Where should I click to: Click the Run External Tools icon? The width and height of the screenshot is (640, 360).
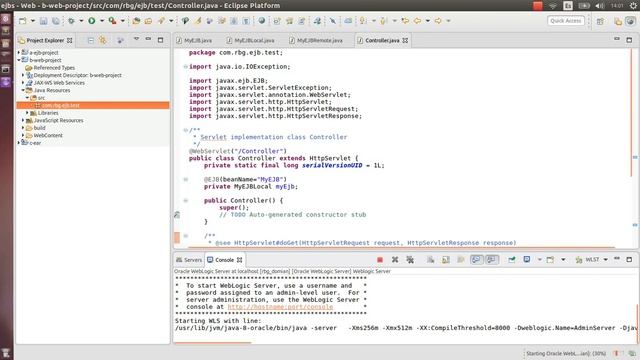point(112,21)
